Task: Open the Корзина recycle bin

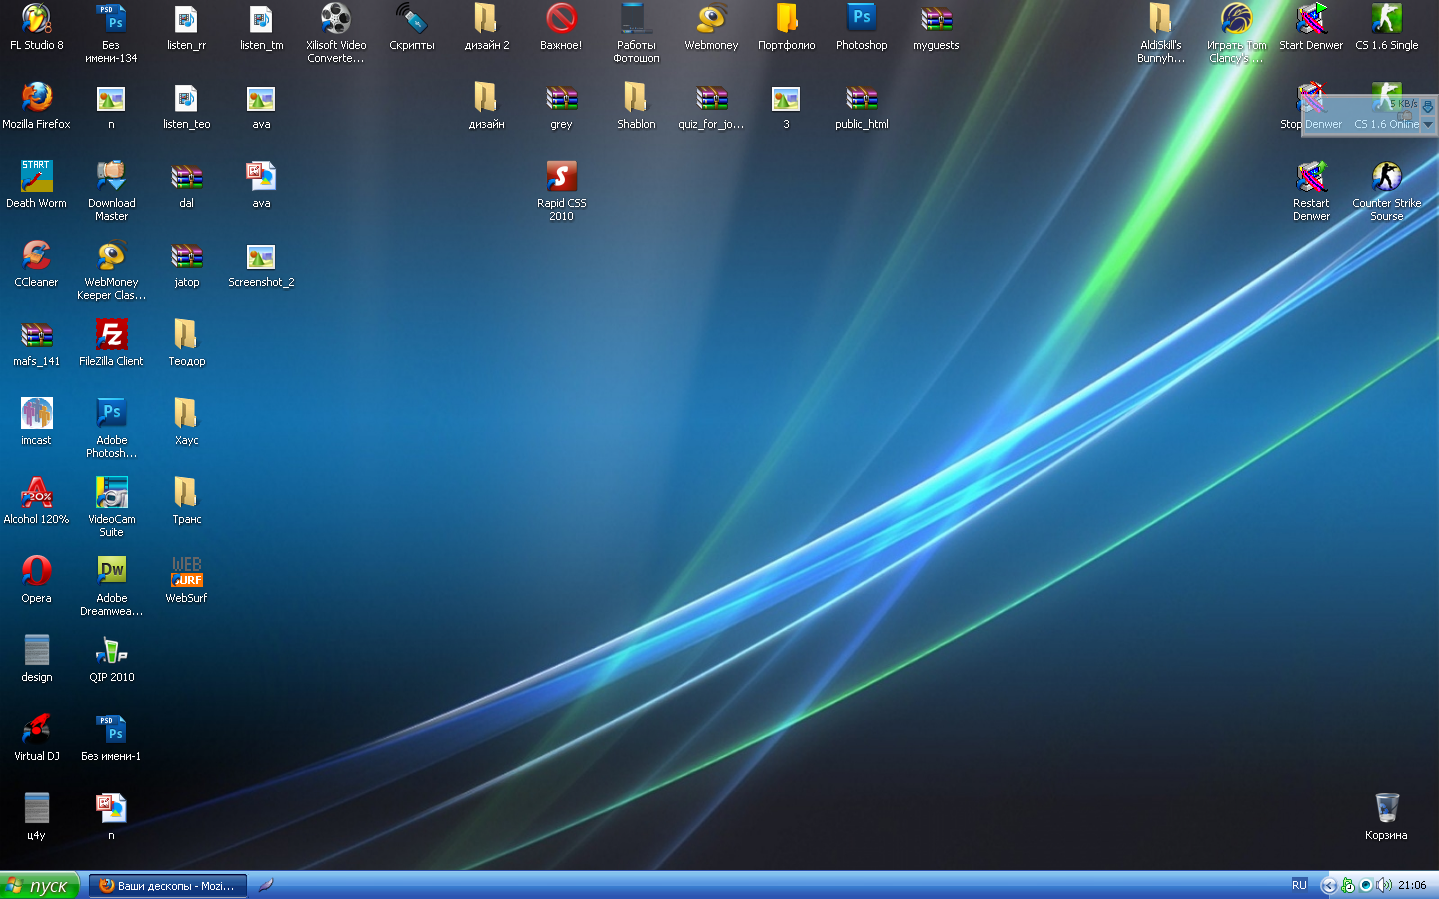Action: click(x=1386, y=809)
